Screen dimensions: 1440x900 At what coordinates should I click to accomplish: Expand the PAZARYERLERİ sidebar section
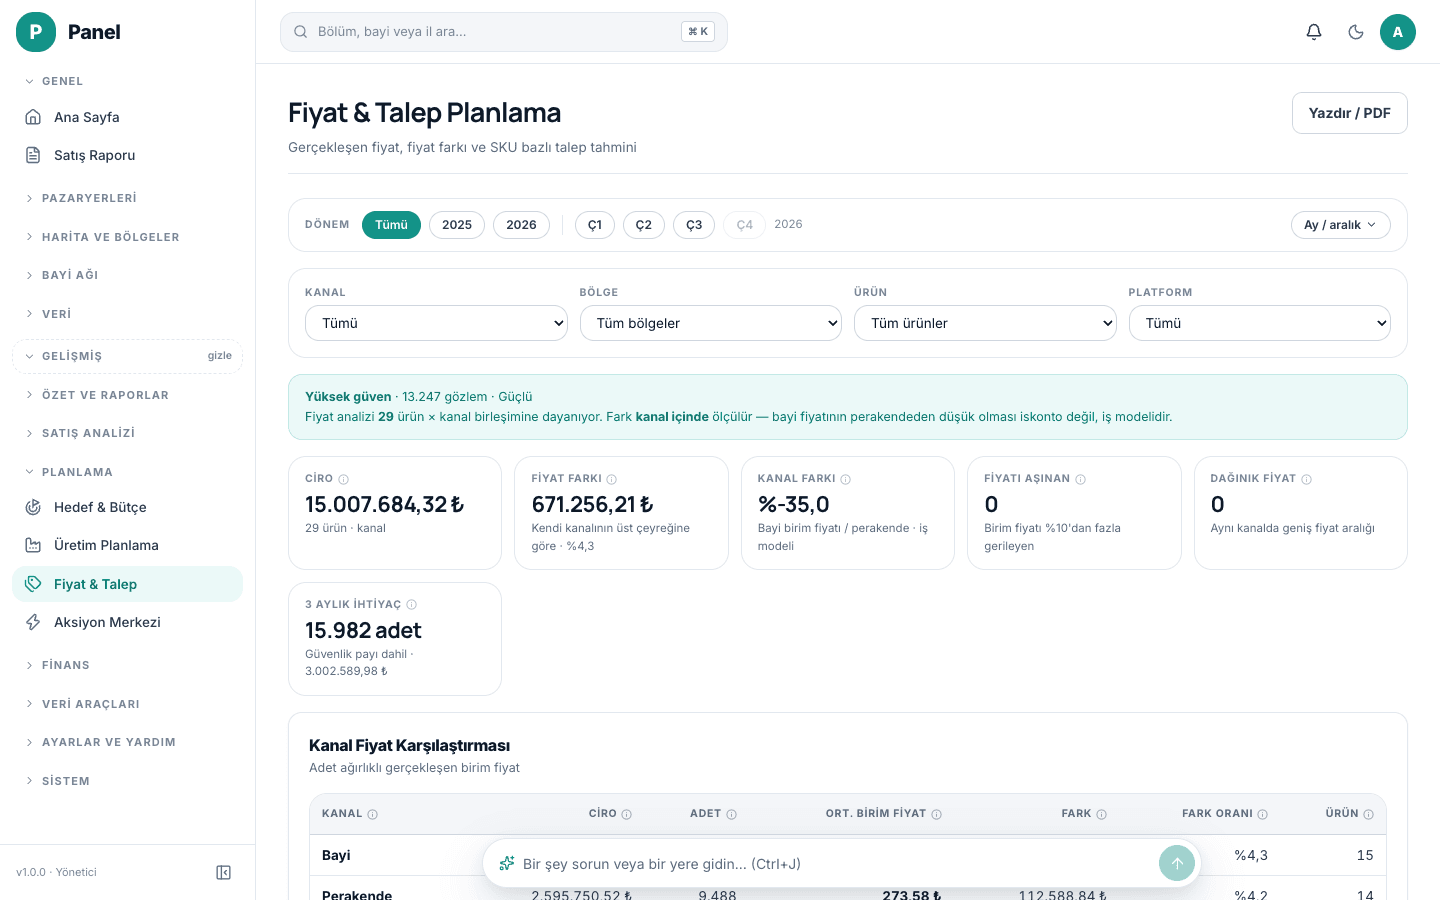[128, 198]
